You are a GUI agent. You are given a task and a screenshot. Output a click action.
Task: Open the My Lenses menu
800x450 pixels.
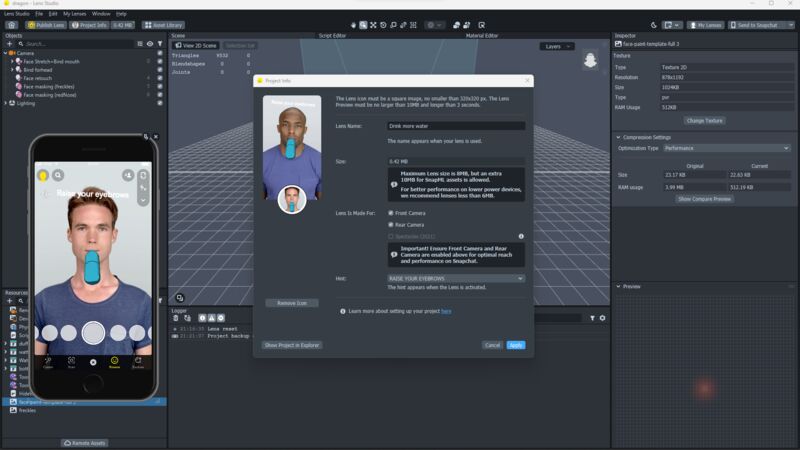(75, 14)
